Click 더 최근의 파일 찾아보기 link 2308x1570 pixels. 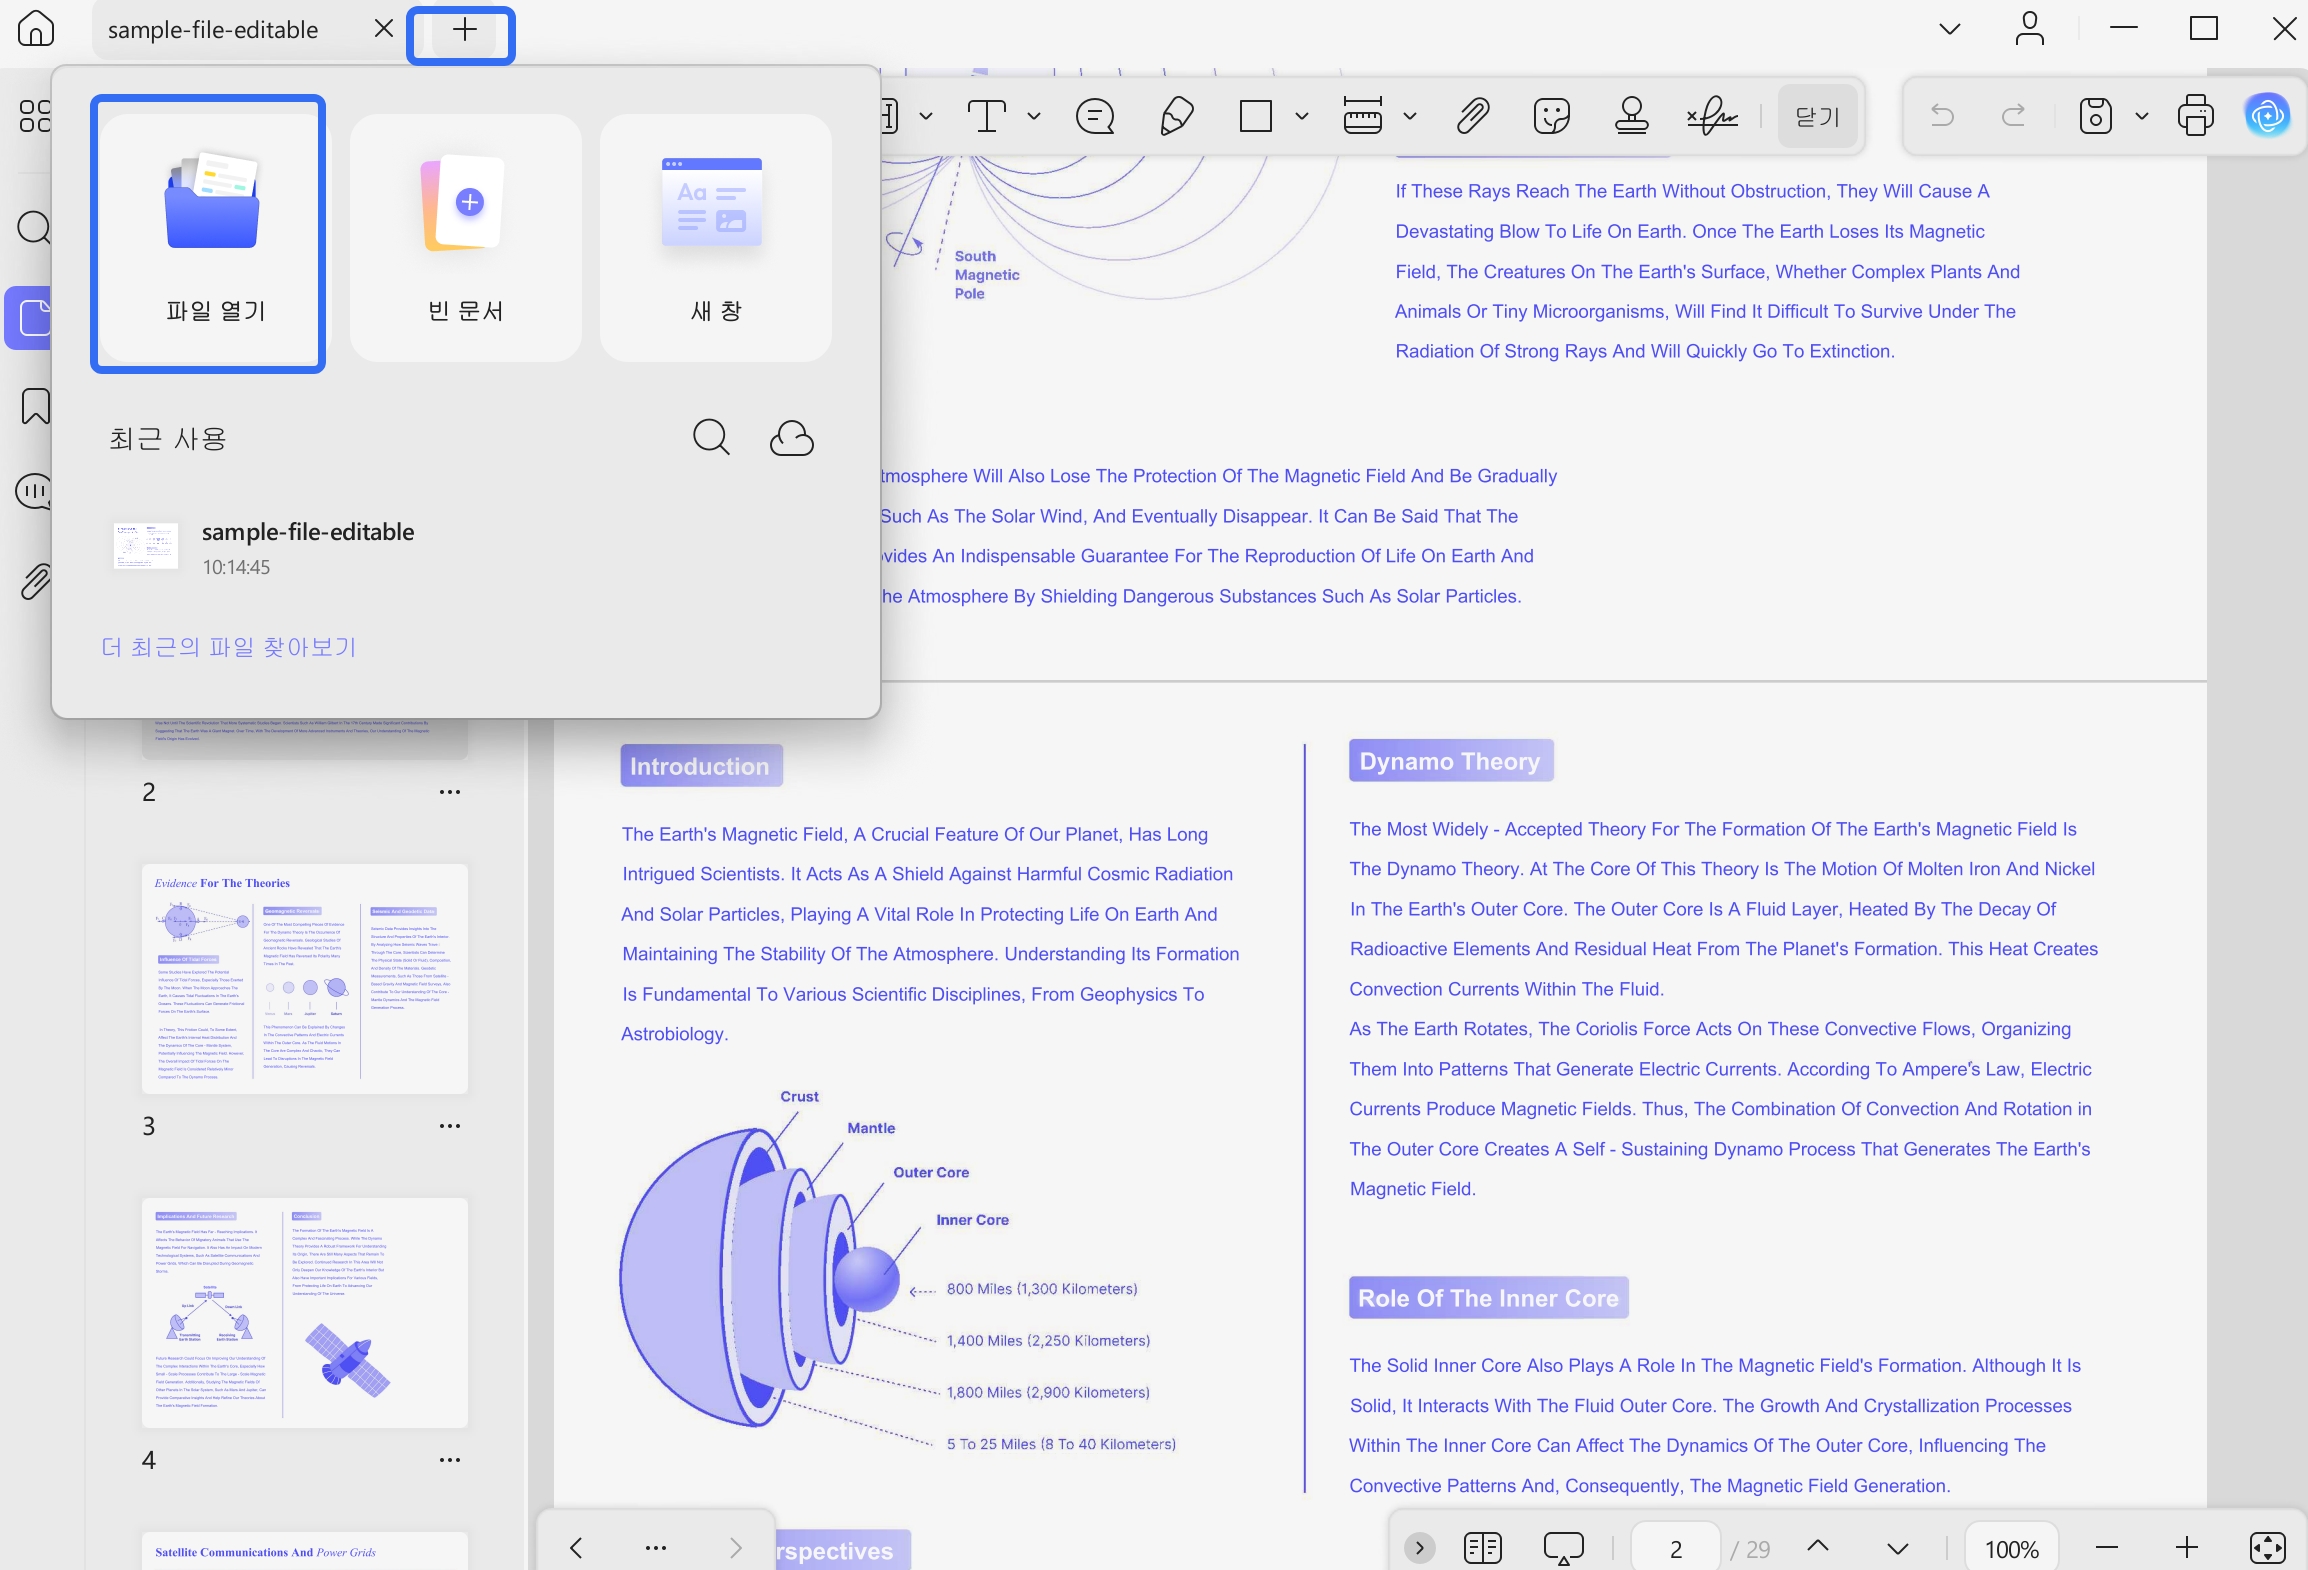pos(229,647)
